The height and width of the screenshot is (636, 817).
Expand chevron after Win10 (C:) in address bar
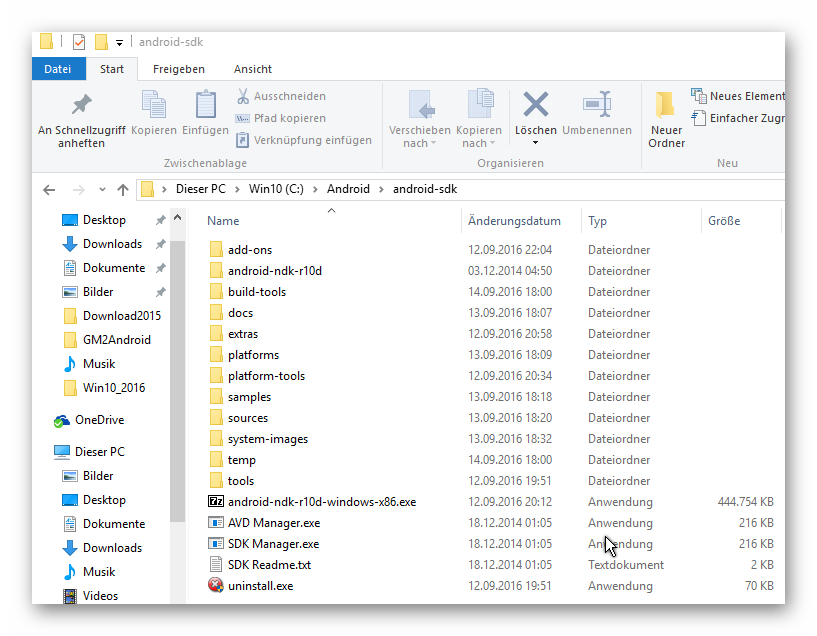315,189
